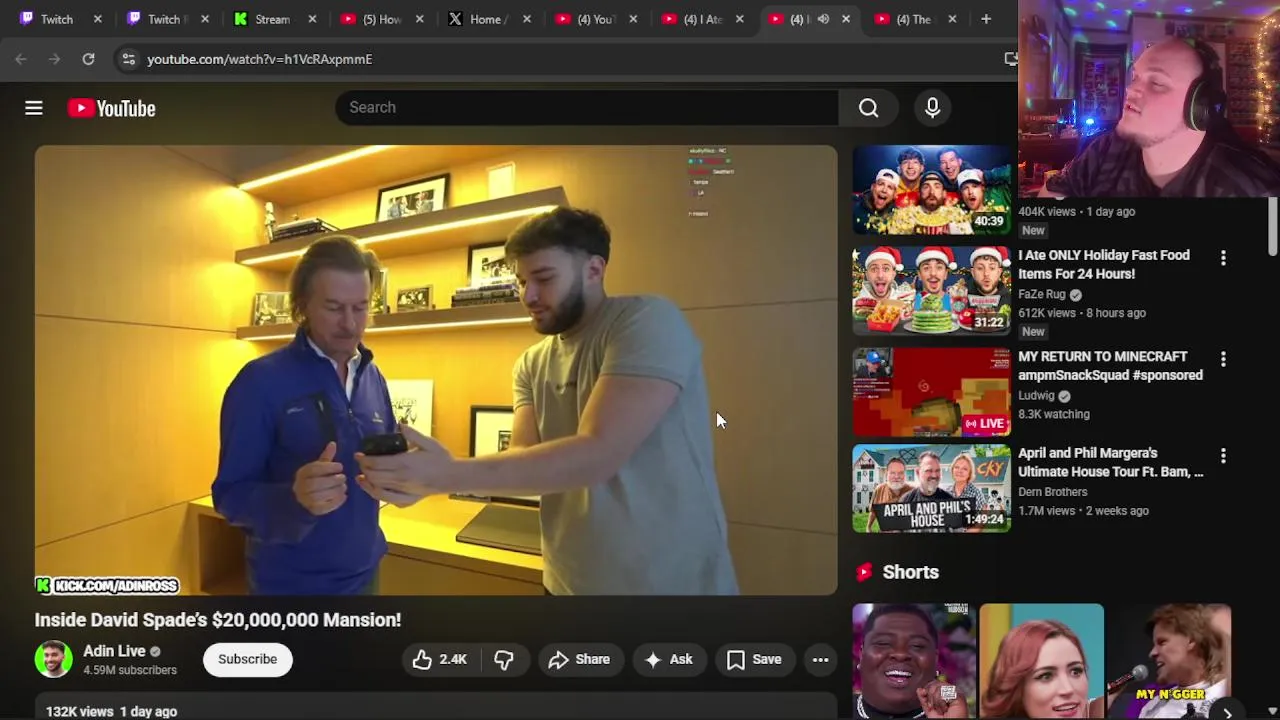Reload the page with refresh icon
Viewport: 1280px width, 720px height.
(x=88, y=59)
